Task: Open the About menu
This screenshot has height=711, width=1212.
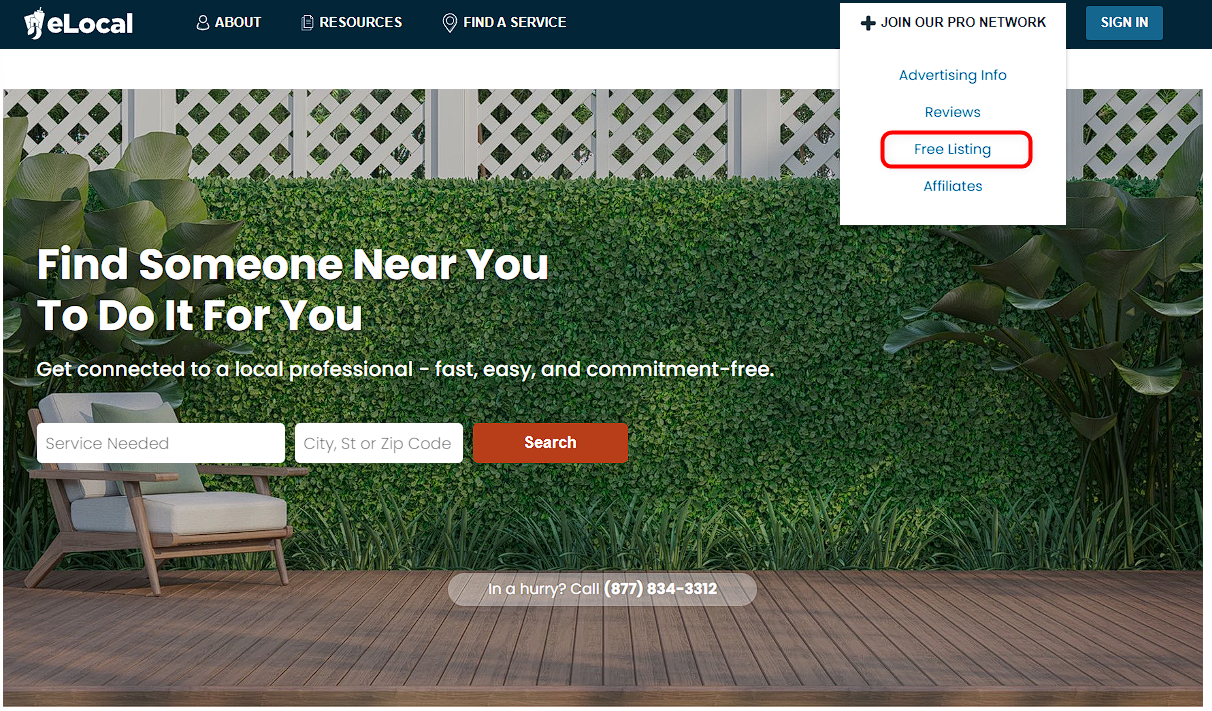Action: pos(229,22)
